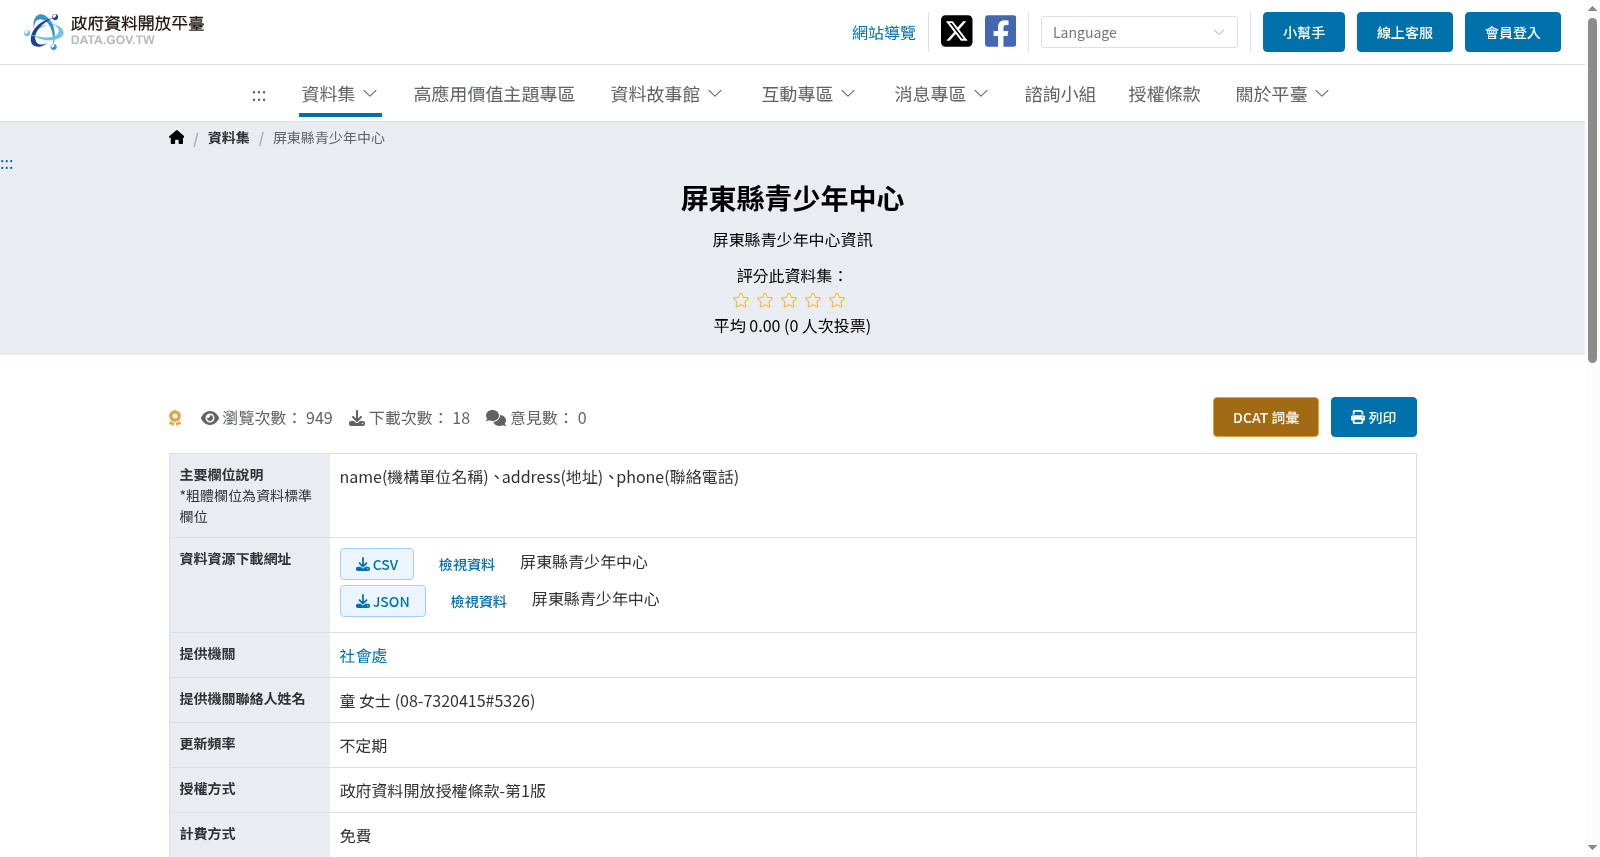
Task: Click the main navigation ::: accesskey marker
Action: (x=259, y=95)
